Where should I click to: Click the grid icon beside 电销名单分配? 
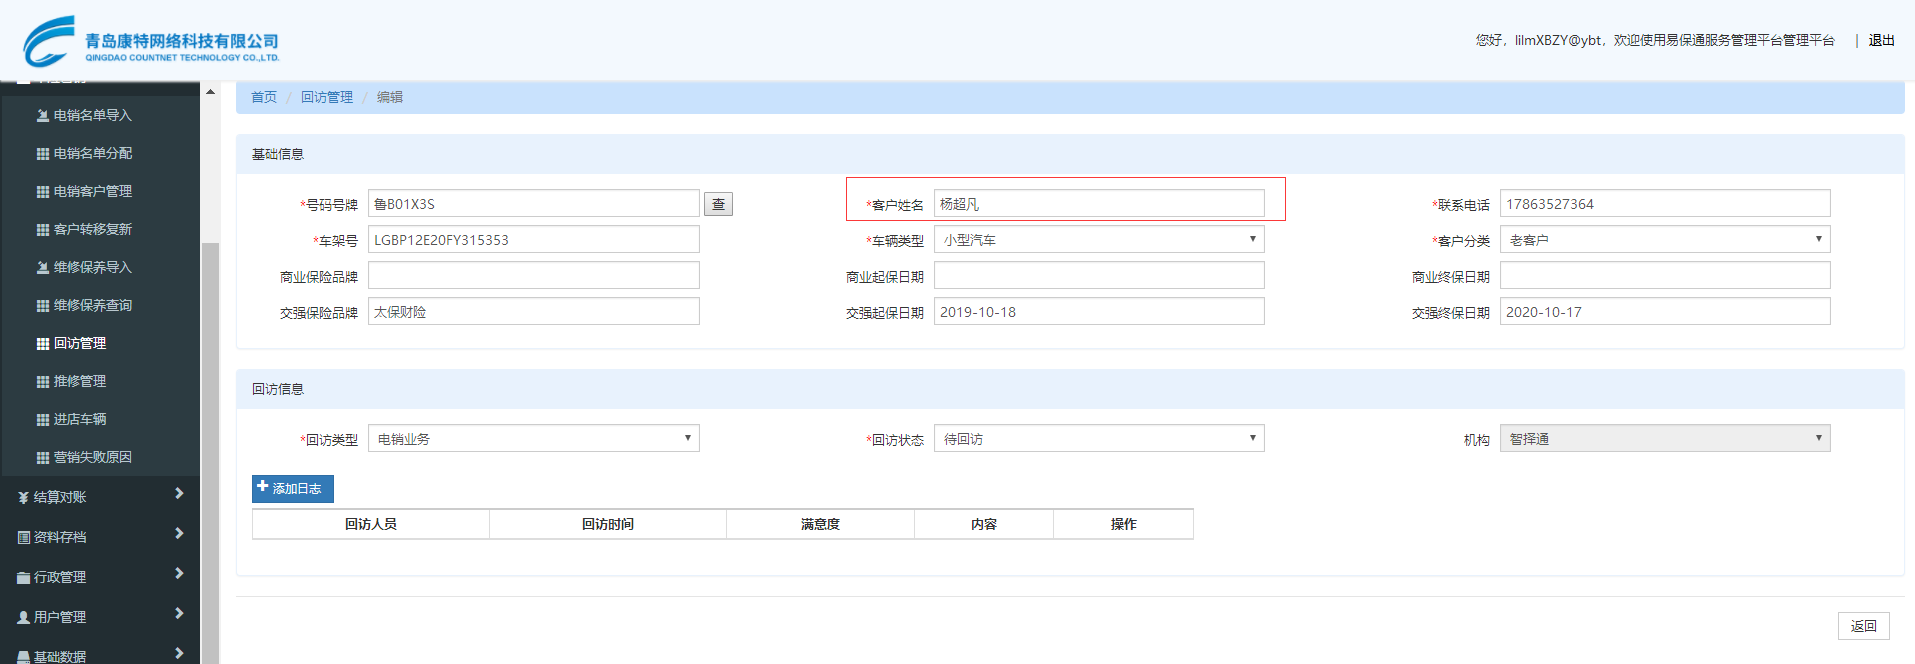point(43,153)
